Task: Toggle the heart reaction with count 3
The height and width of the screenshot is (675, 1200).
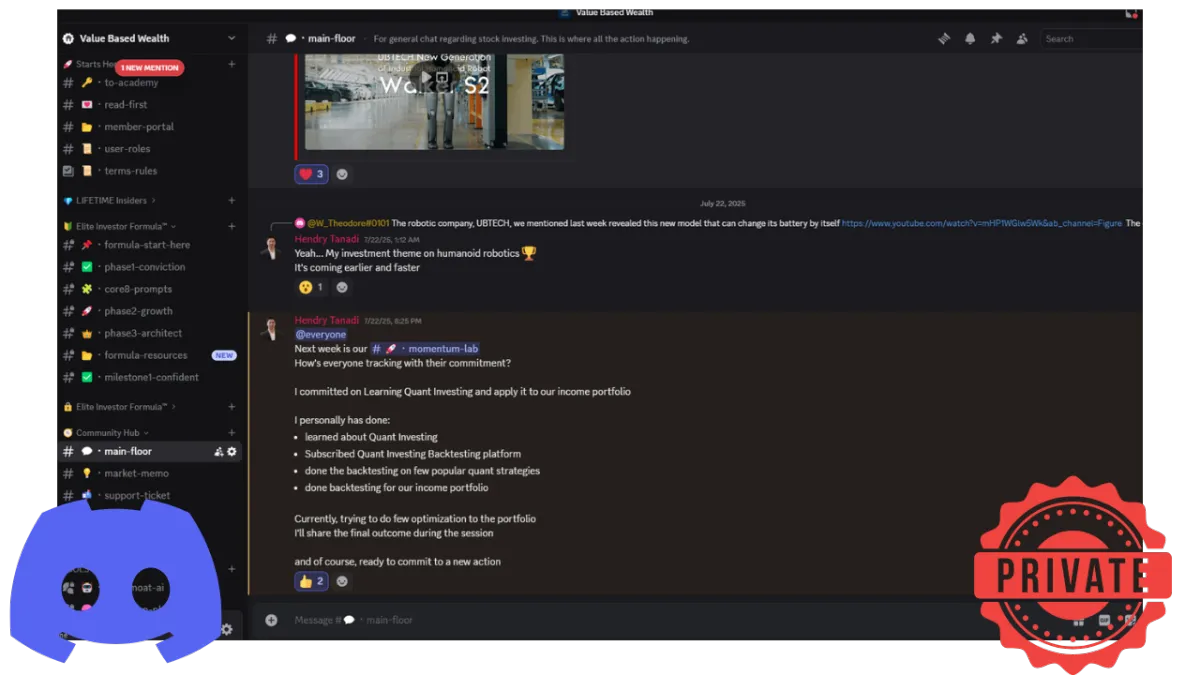Action: pyautogui.click(x=311, y=174)
